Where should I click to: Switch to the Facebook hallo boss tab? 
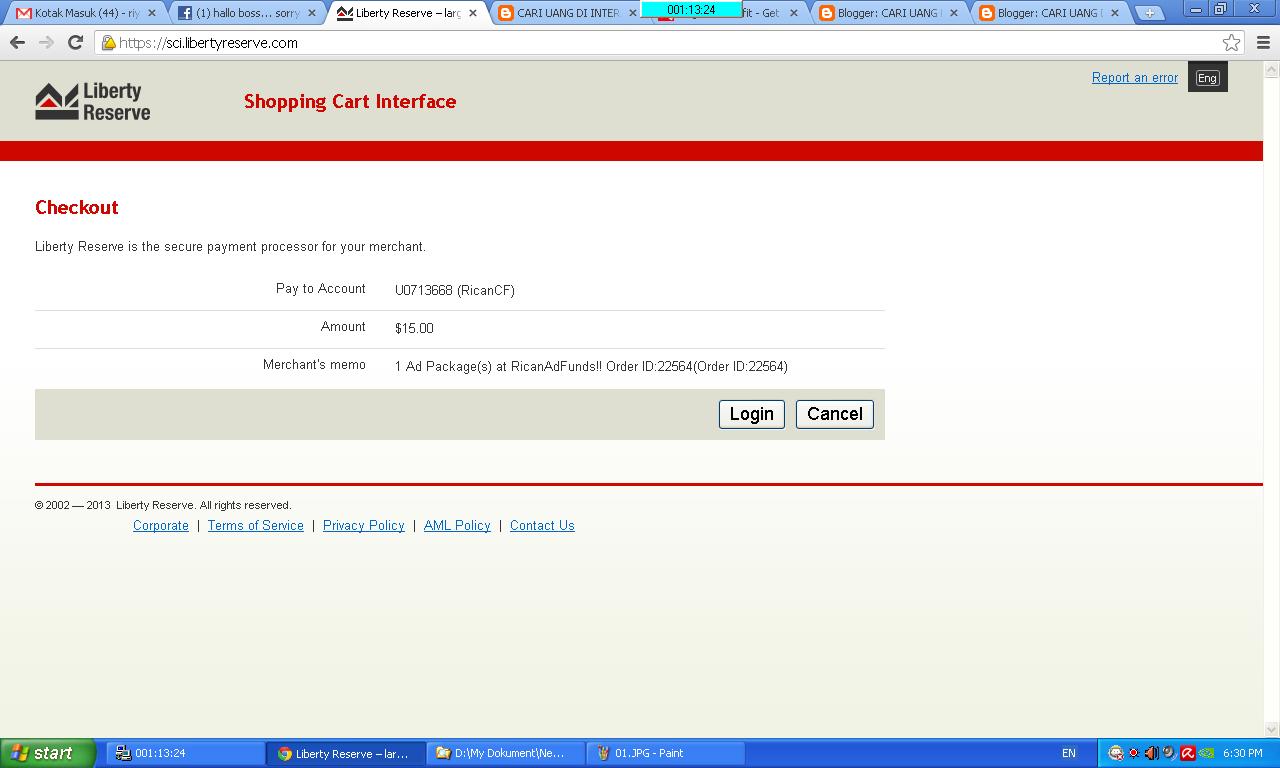tap(248, 13)
